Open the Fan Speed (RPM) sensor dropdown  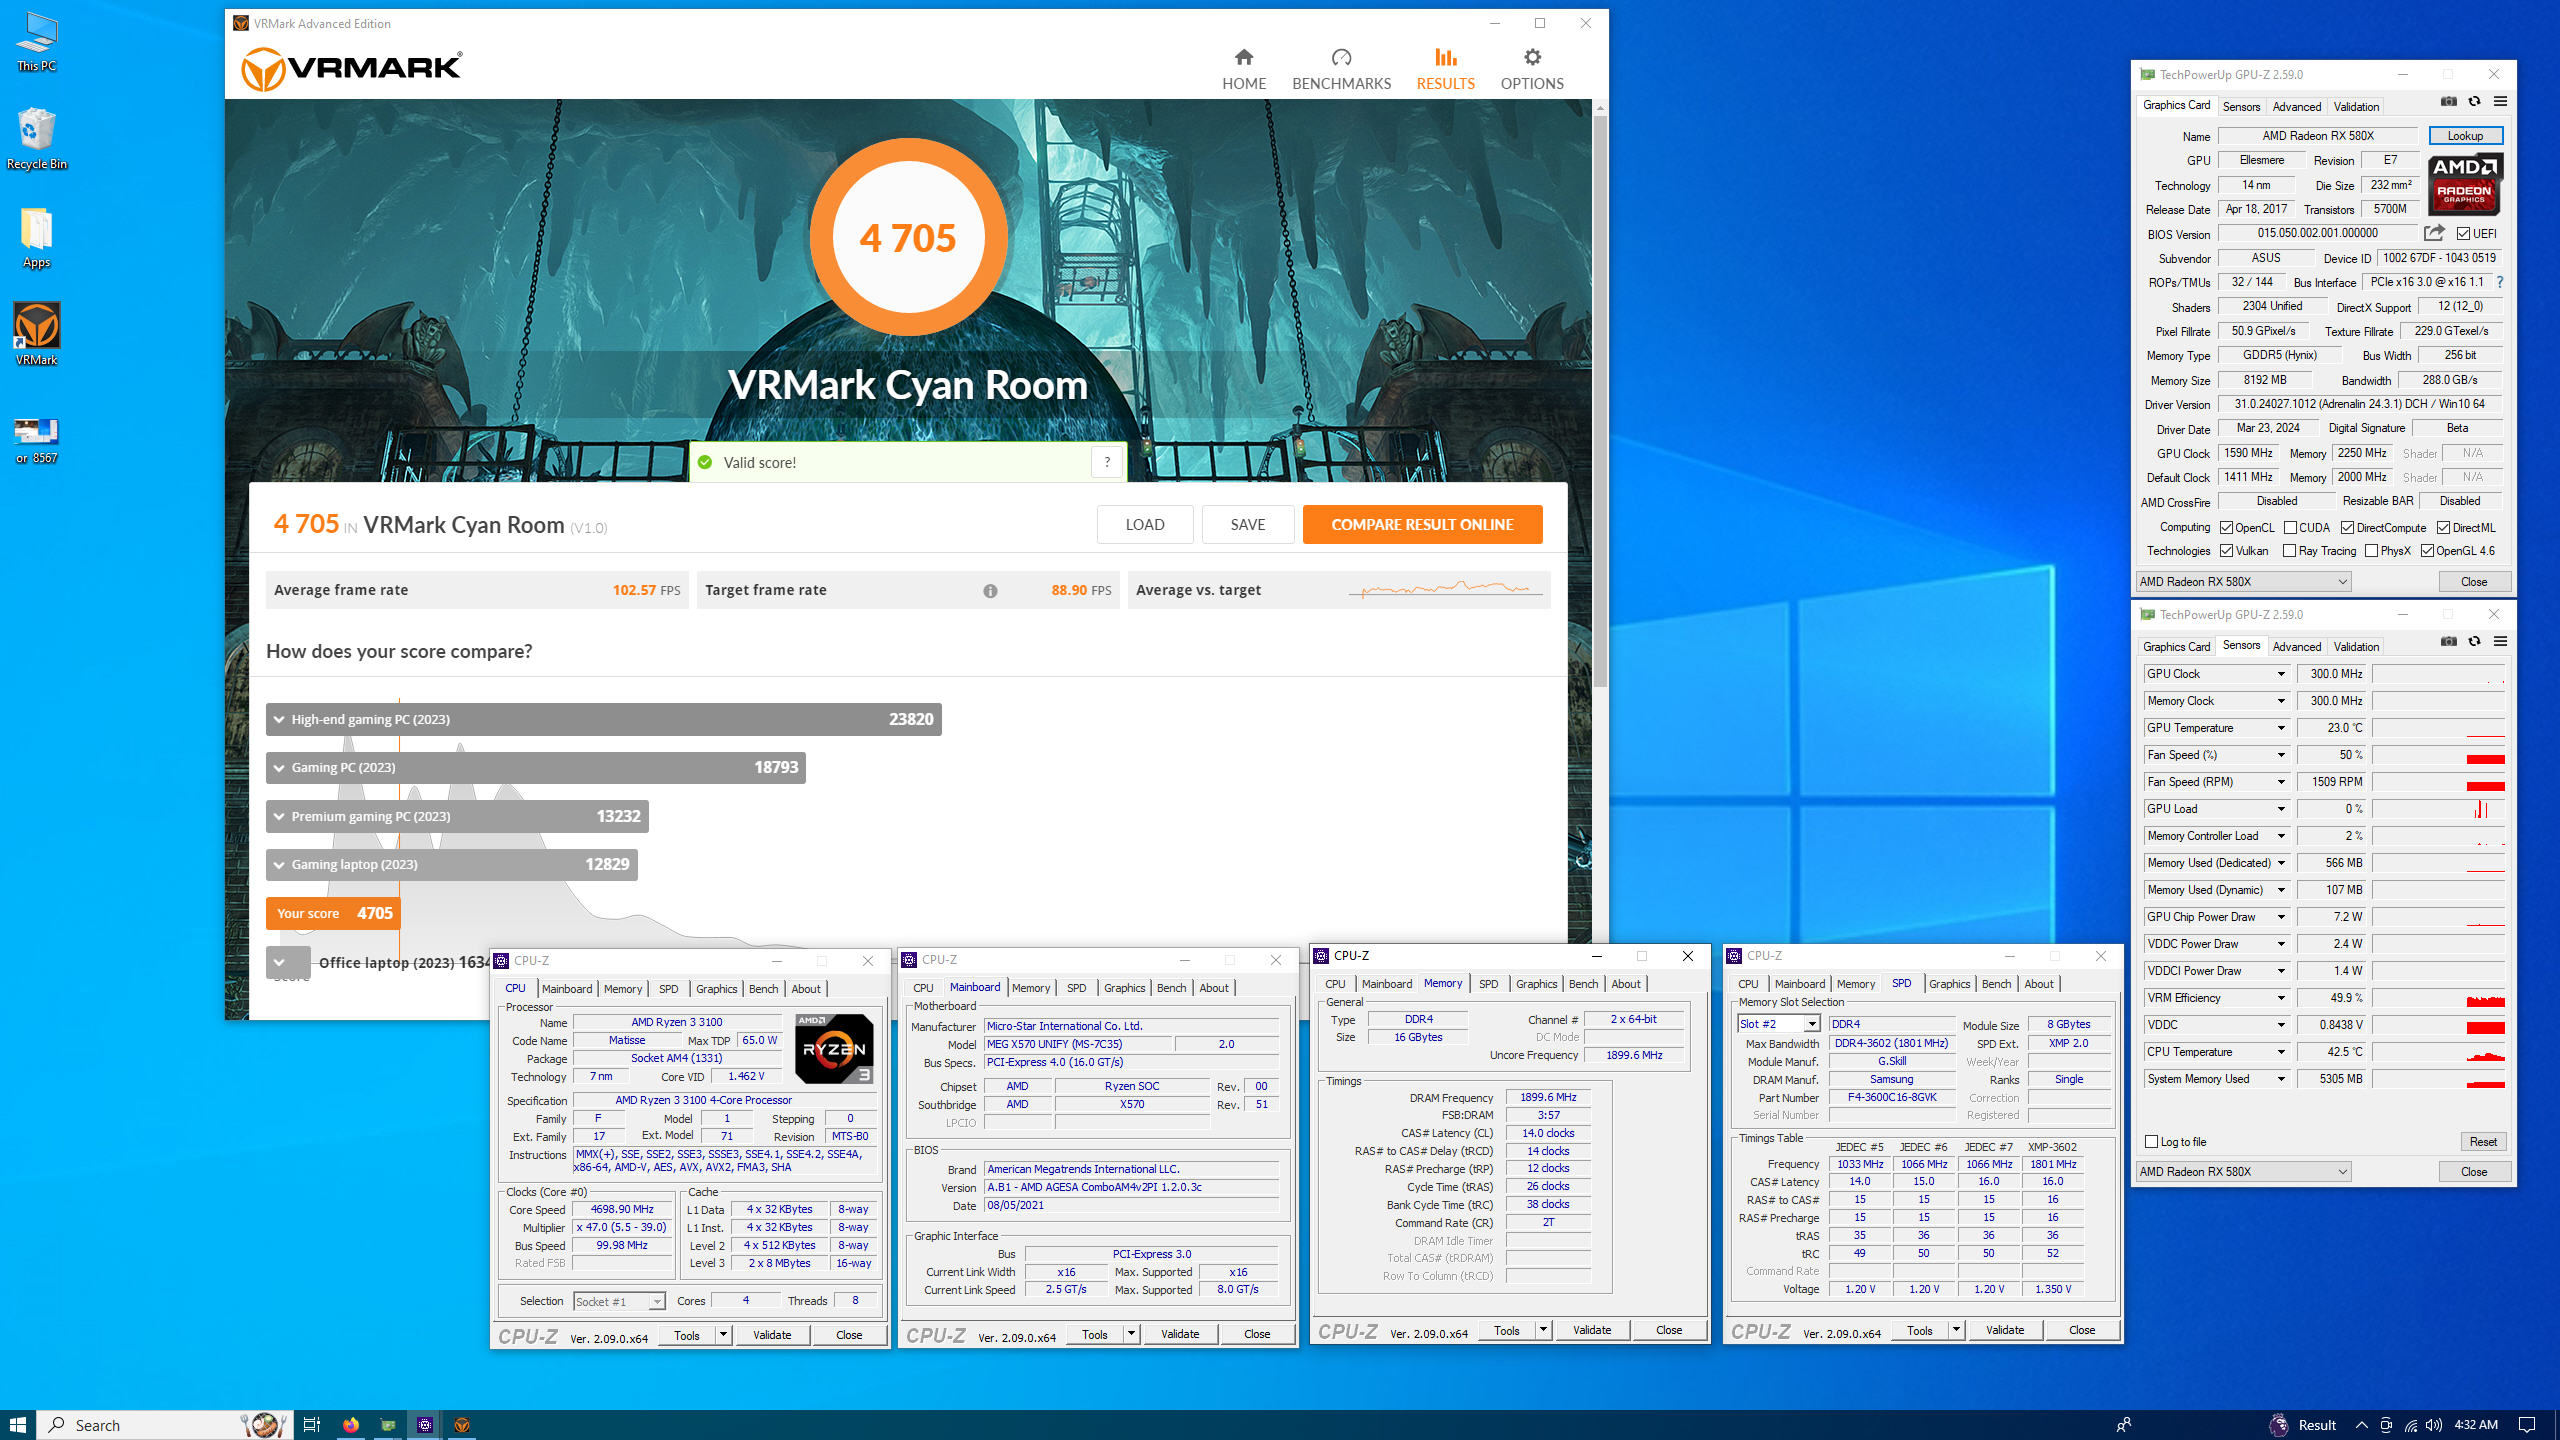click(x=2281, y=782)
